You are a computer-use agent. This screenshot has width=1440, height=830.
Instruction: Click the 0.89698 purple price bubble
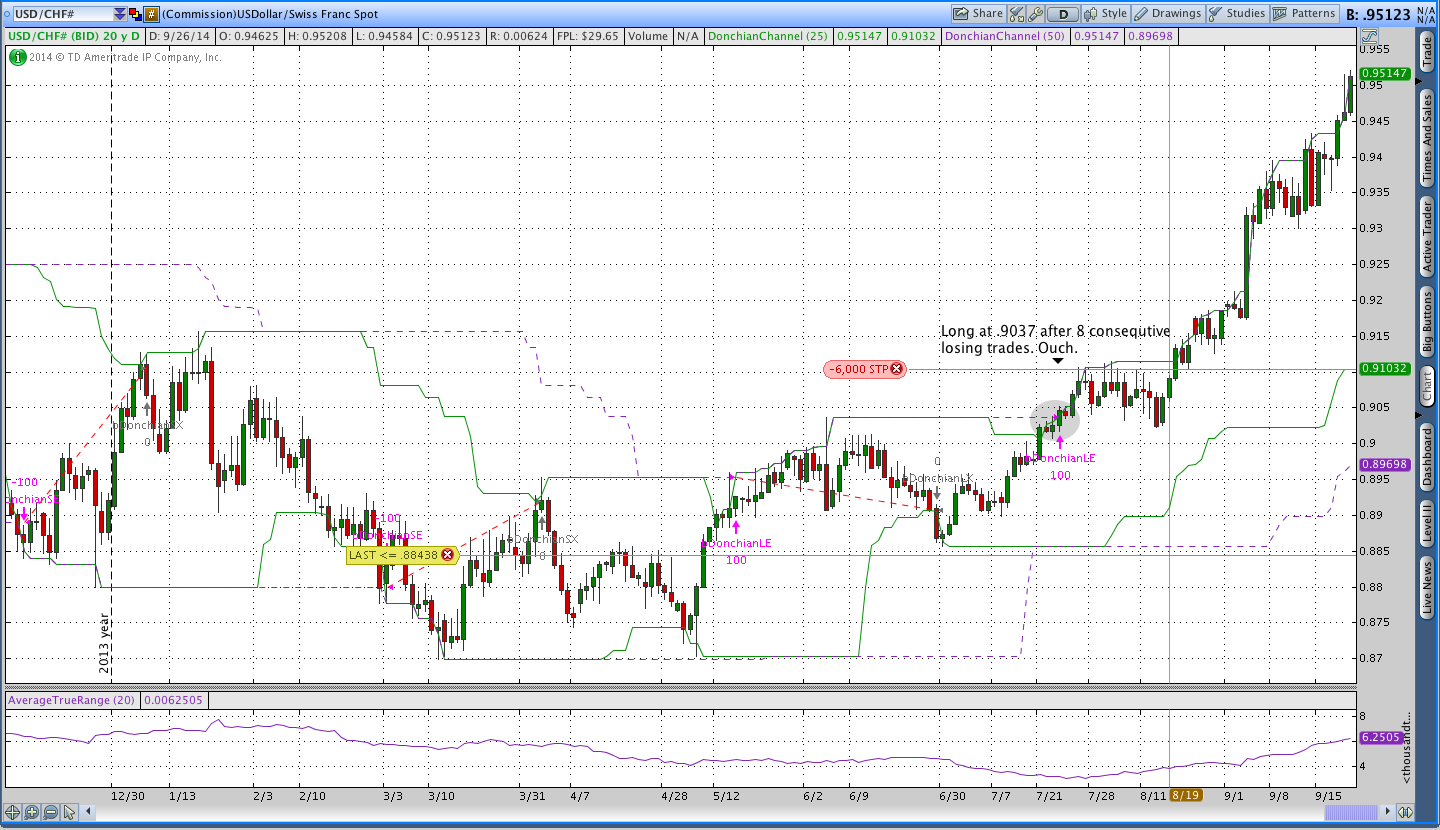pyautogui.click(x=1385, y=464)
